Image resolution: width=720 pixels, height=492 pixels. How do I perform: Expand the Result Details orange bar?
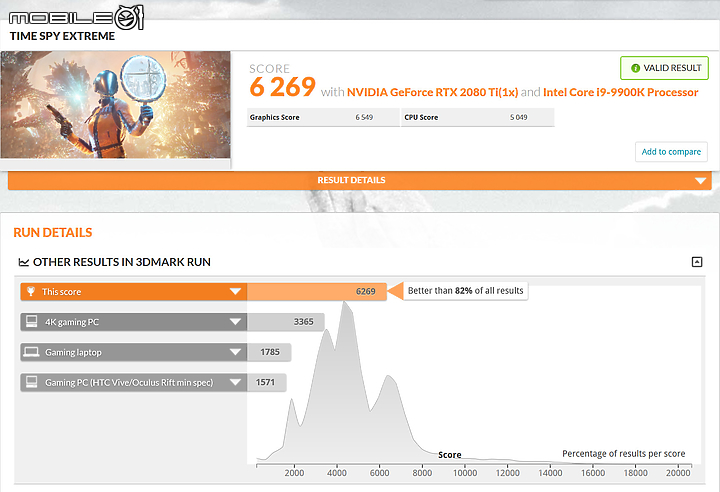tap(360, 180)
